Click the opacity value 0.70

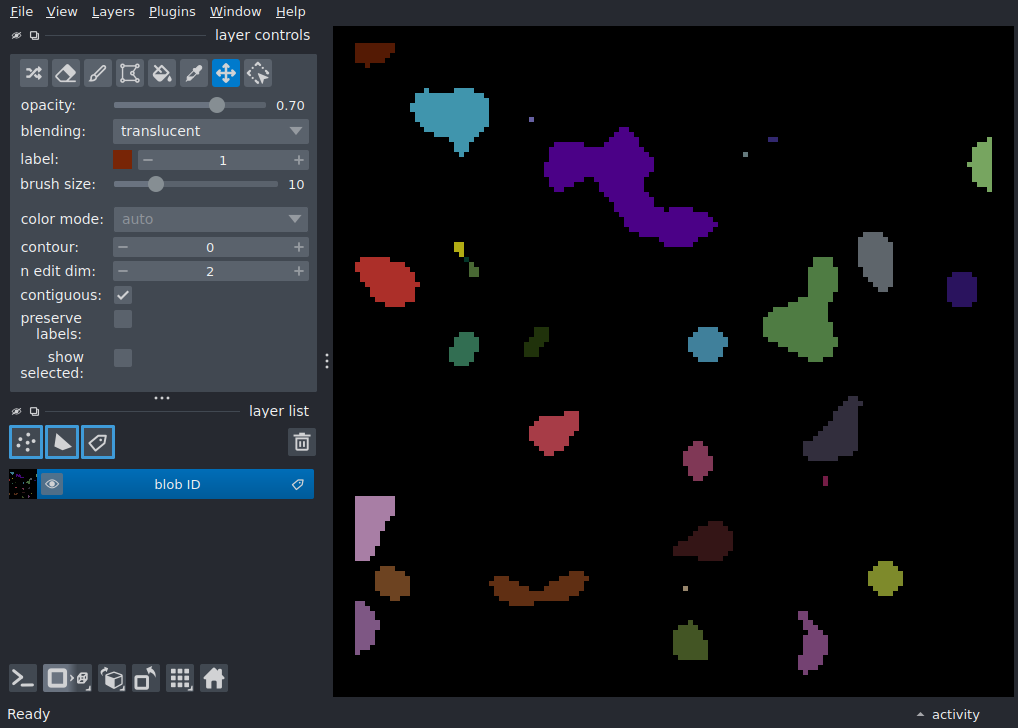click(290, 106)
